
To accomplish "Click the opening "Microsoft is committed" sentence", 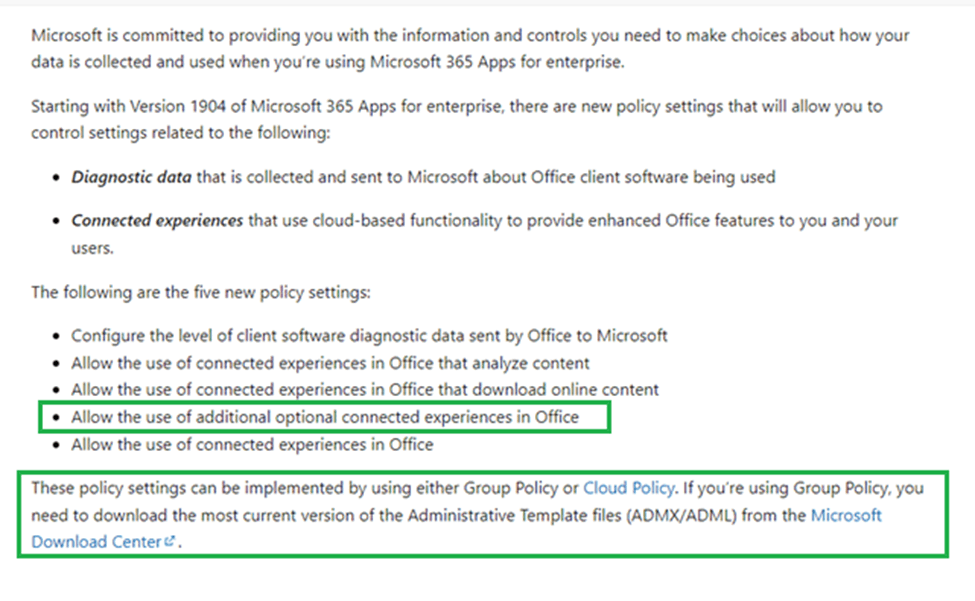I will [x=470, y=48].
